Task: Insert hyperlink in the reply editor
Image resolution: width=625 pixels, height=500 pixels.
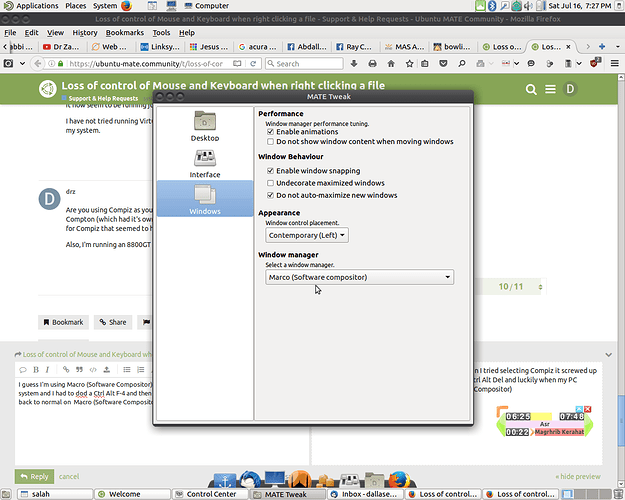Action: tap(66, 370)
